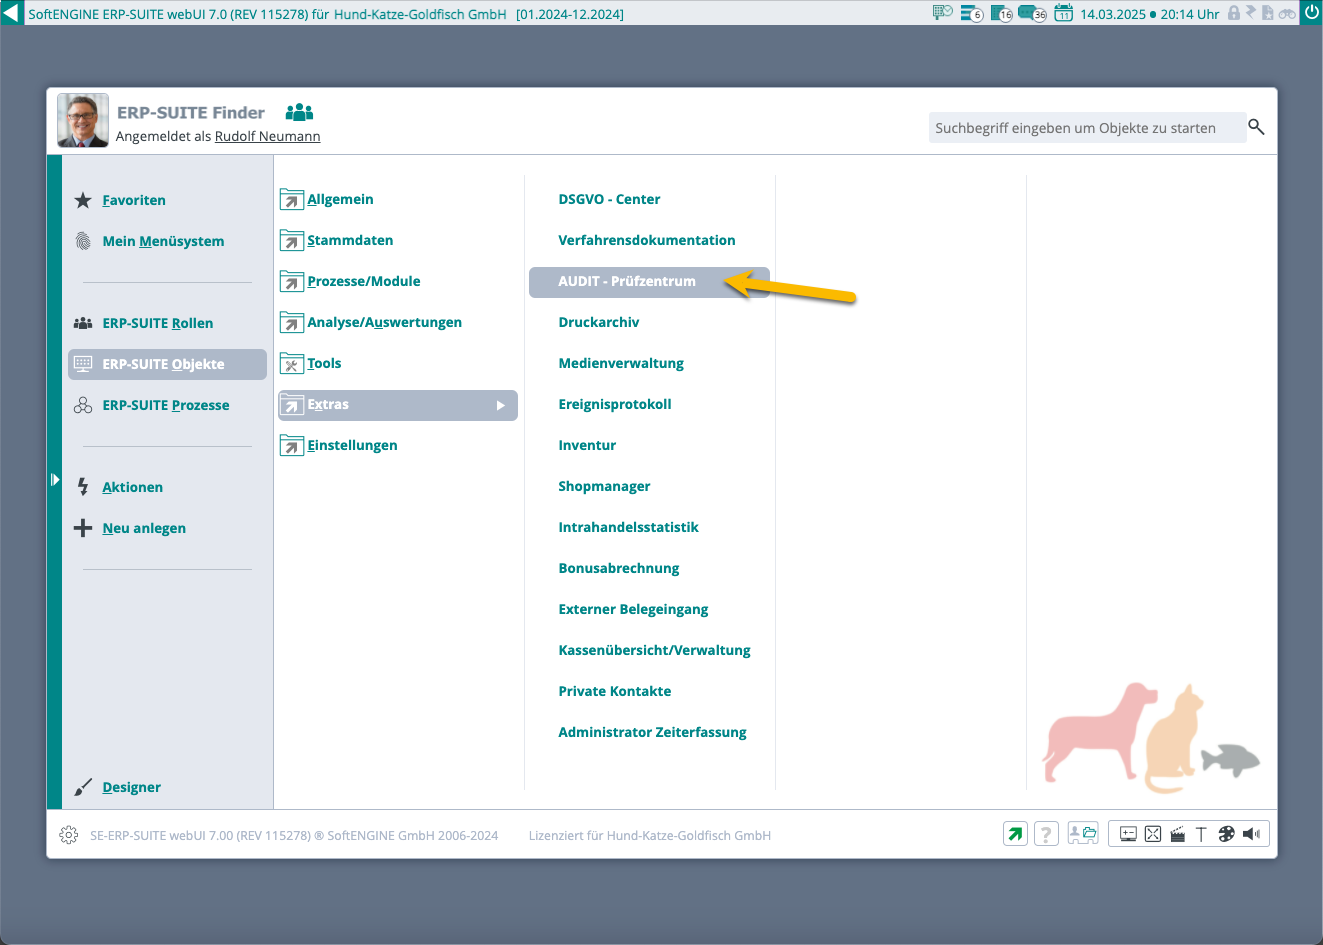This screenshot has height=945, width=1323.
Task: Click the fullscreen icon in bottom toolbar
Action: [x=1153, y=834]
